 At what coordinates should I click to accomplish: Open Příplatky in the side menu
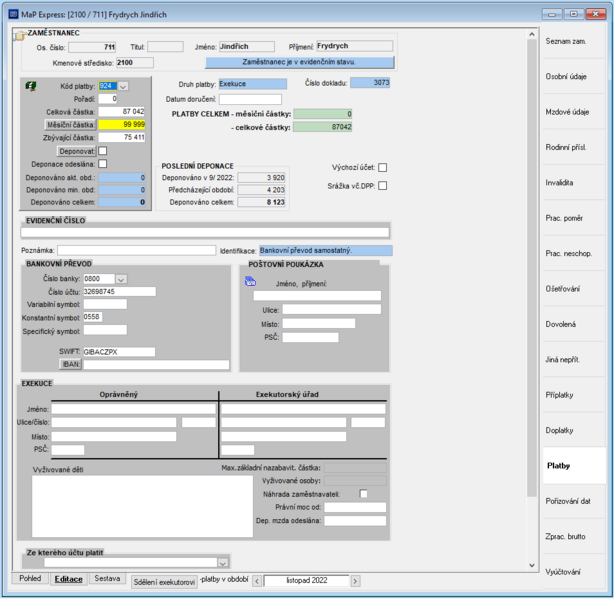pos(574,395)
